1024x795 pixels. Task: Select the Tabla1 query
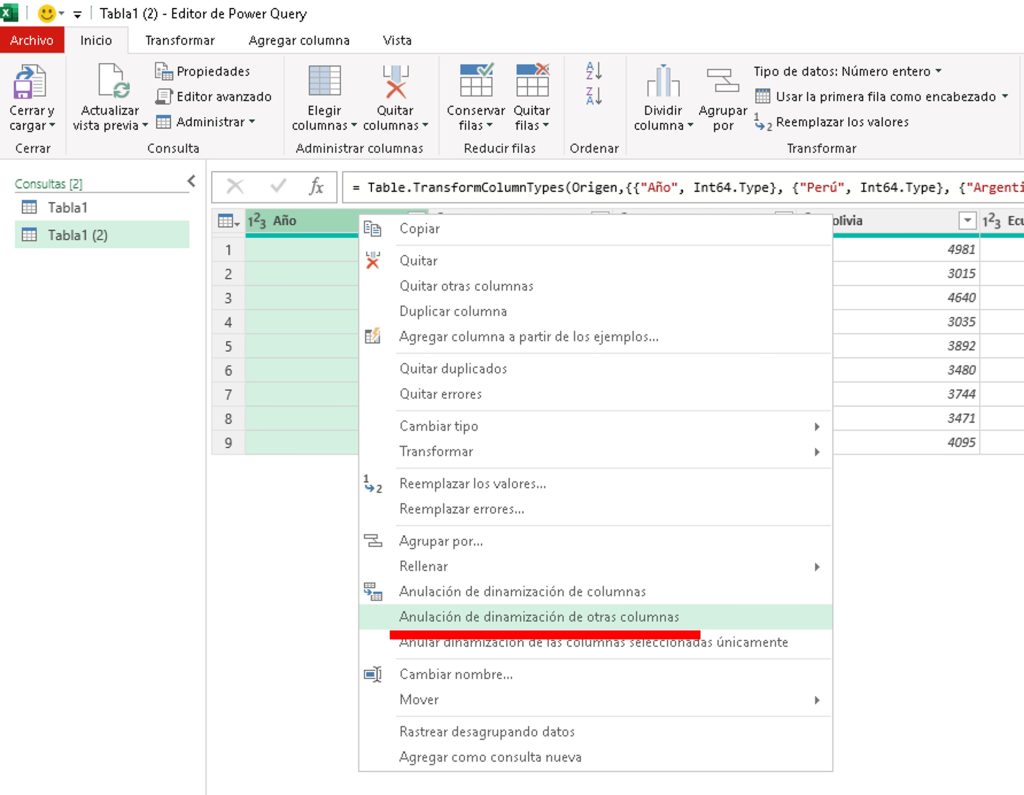click(x=102, y=208)
